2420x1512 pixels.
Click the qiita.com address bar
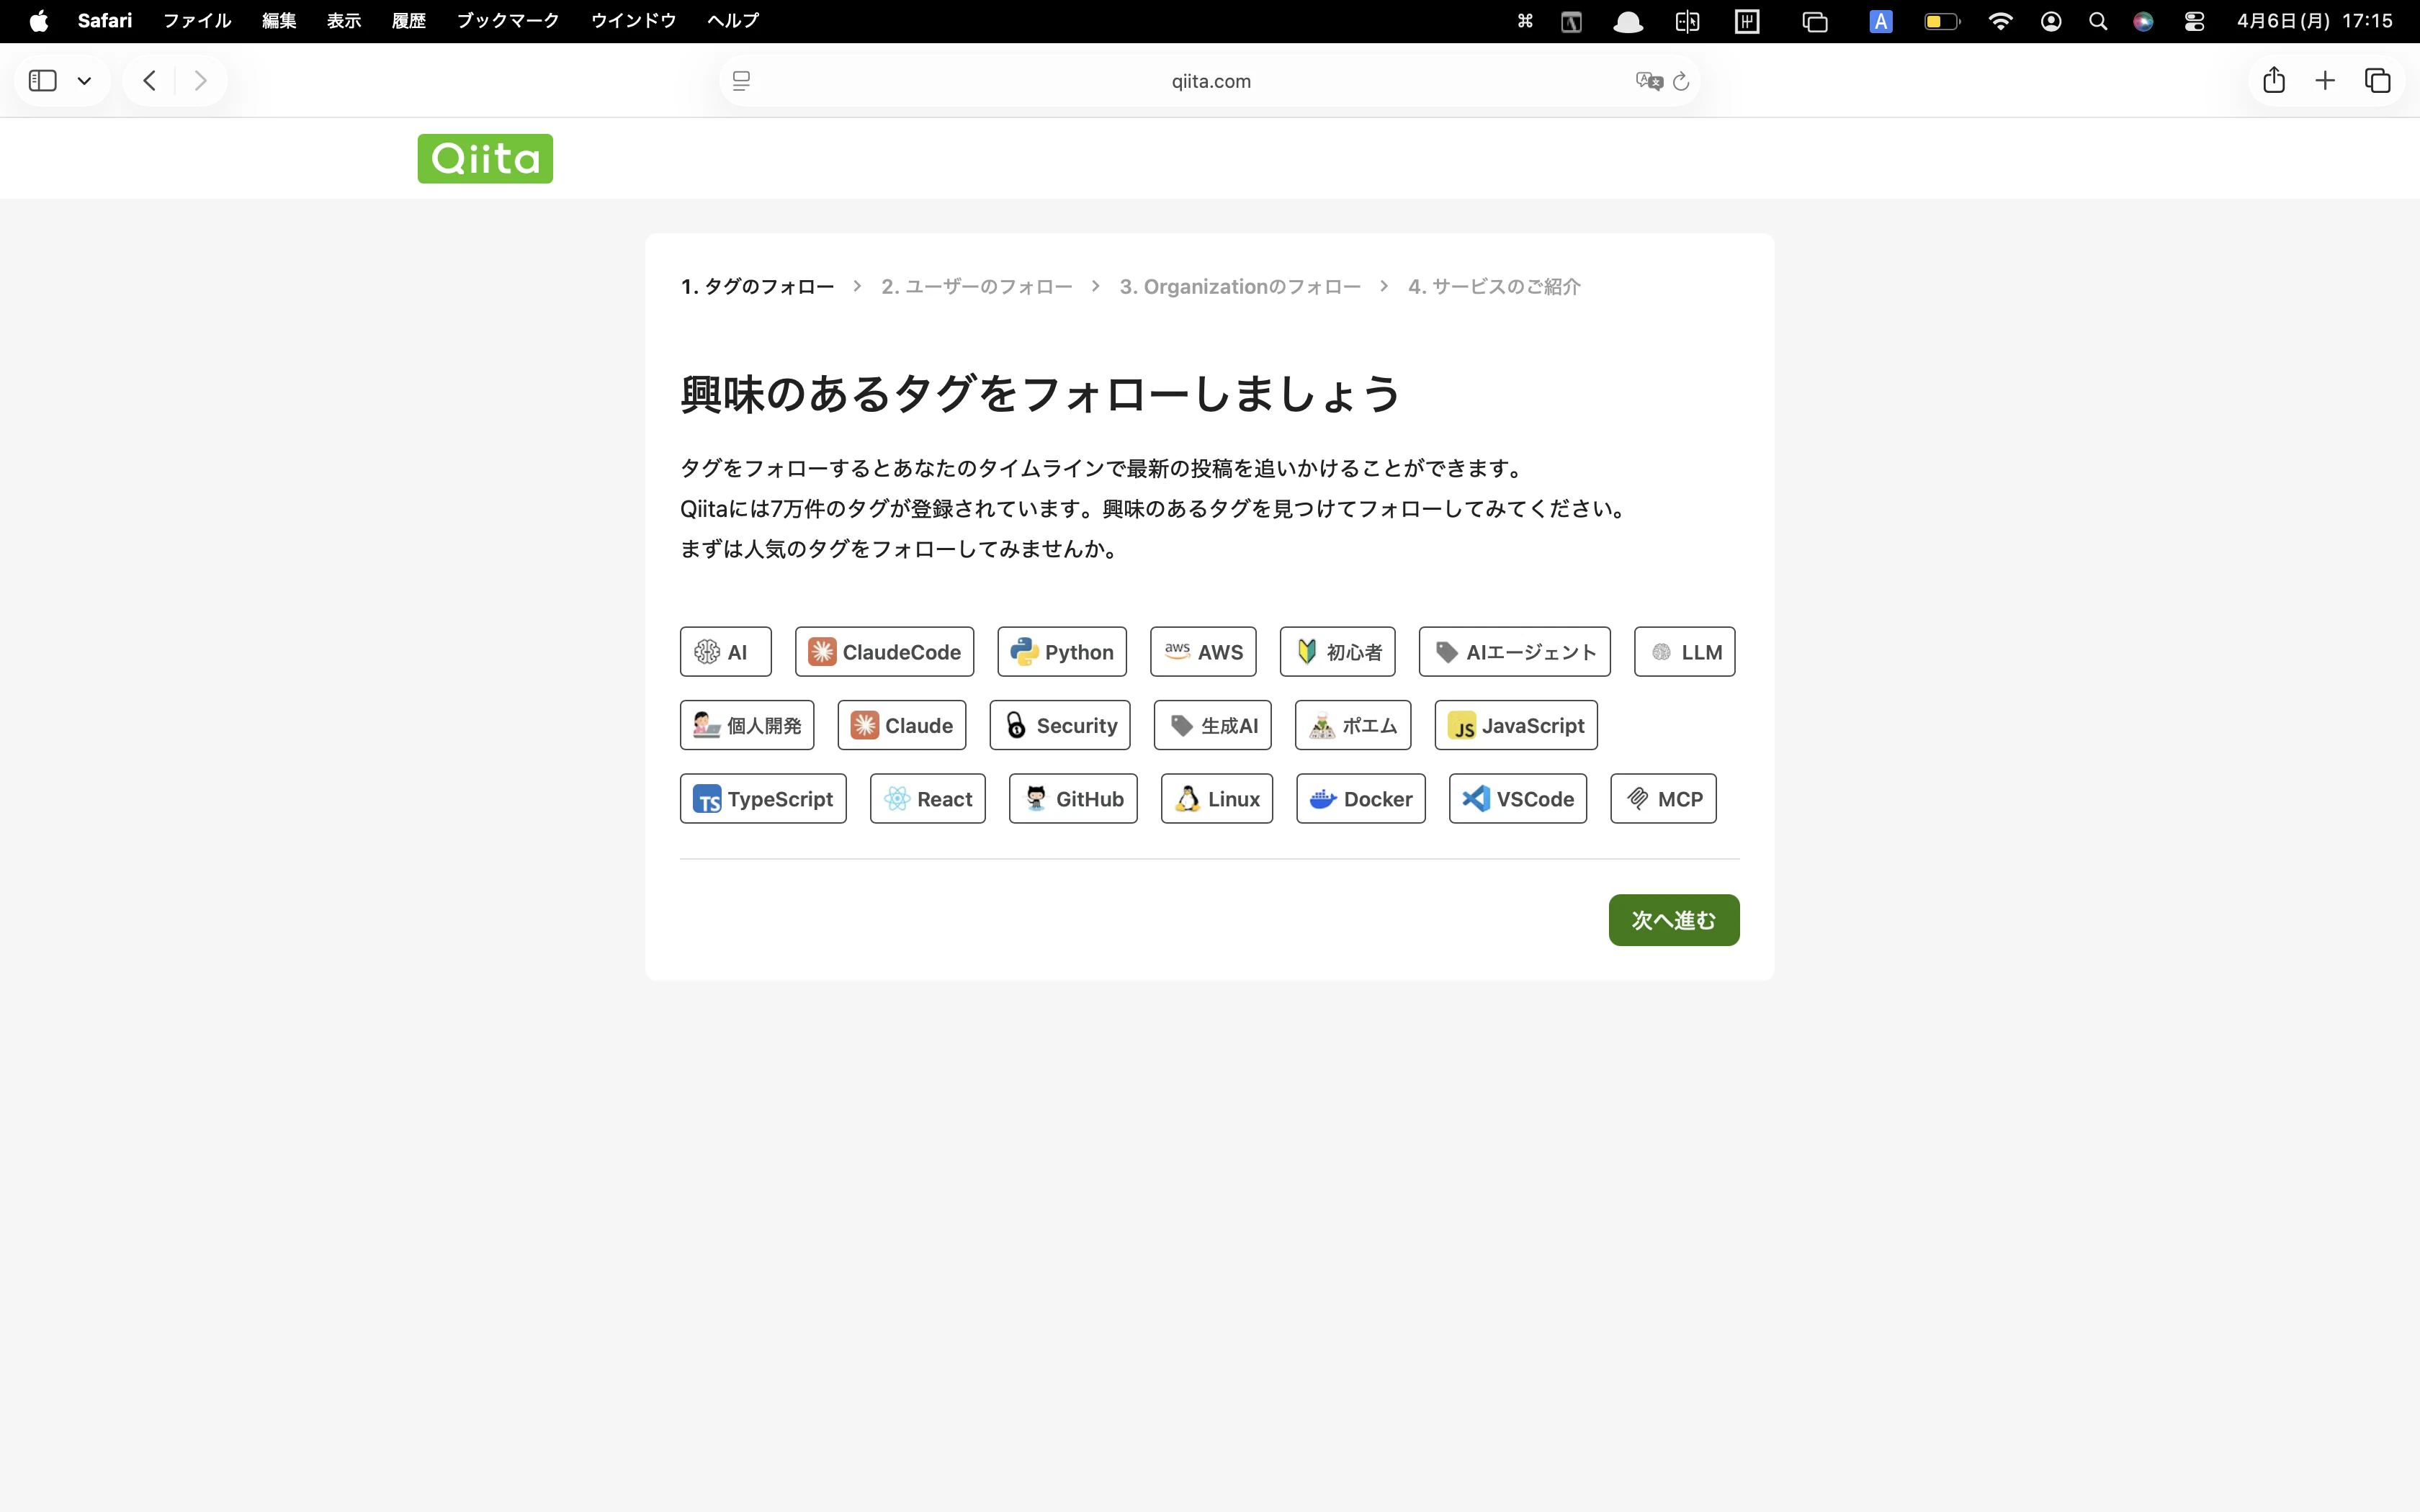[x=1210, y=81]
